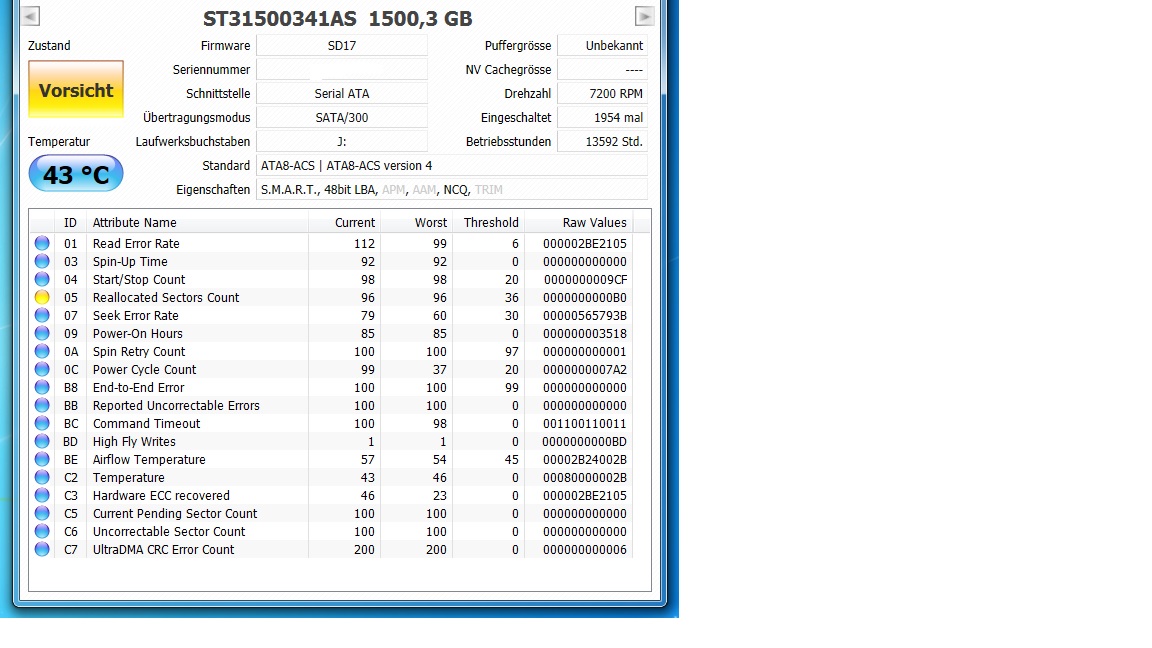Click the Eingeschaltet field 1954 mal
This screenshot has height=648, width=1152.
tap(602, 118)
